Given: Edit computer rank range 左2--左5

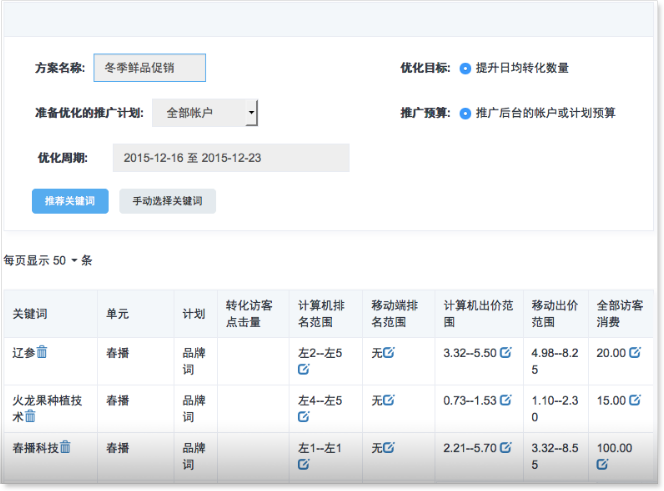Looking at the screenshot, I should coord(304,369).
